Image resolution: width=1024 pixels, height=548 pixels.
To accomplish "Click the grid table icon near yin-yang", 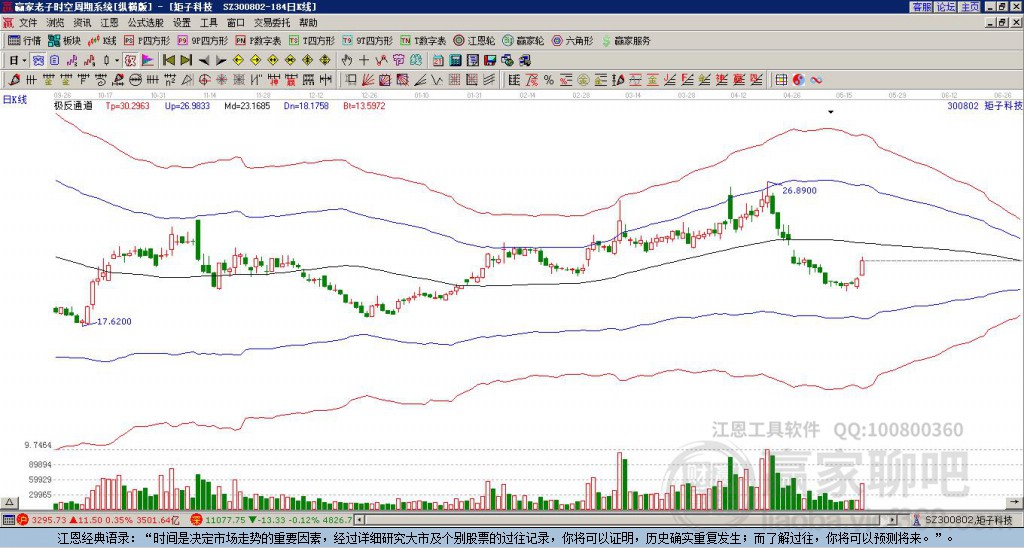I will point(781,80).
